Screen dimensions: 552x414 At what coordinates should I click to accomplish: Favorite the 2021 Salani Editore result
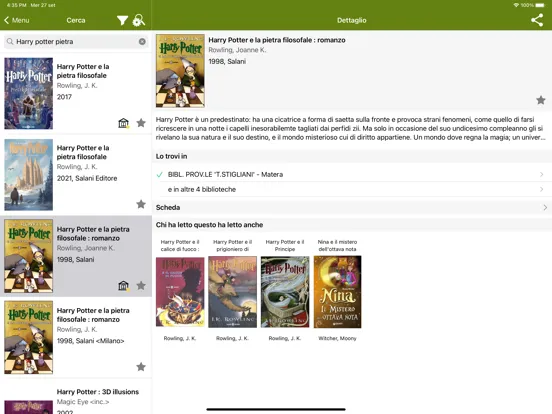pos(141,204)
